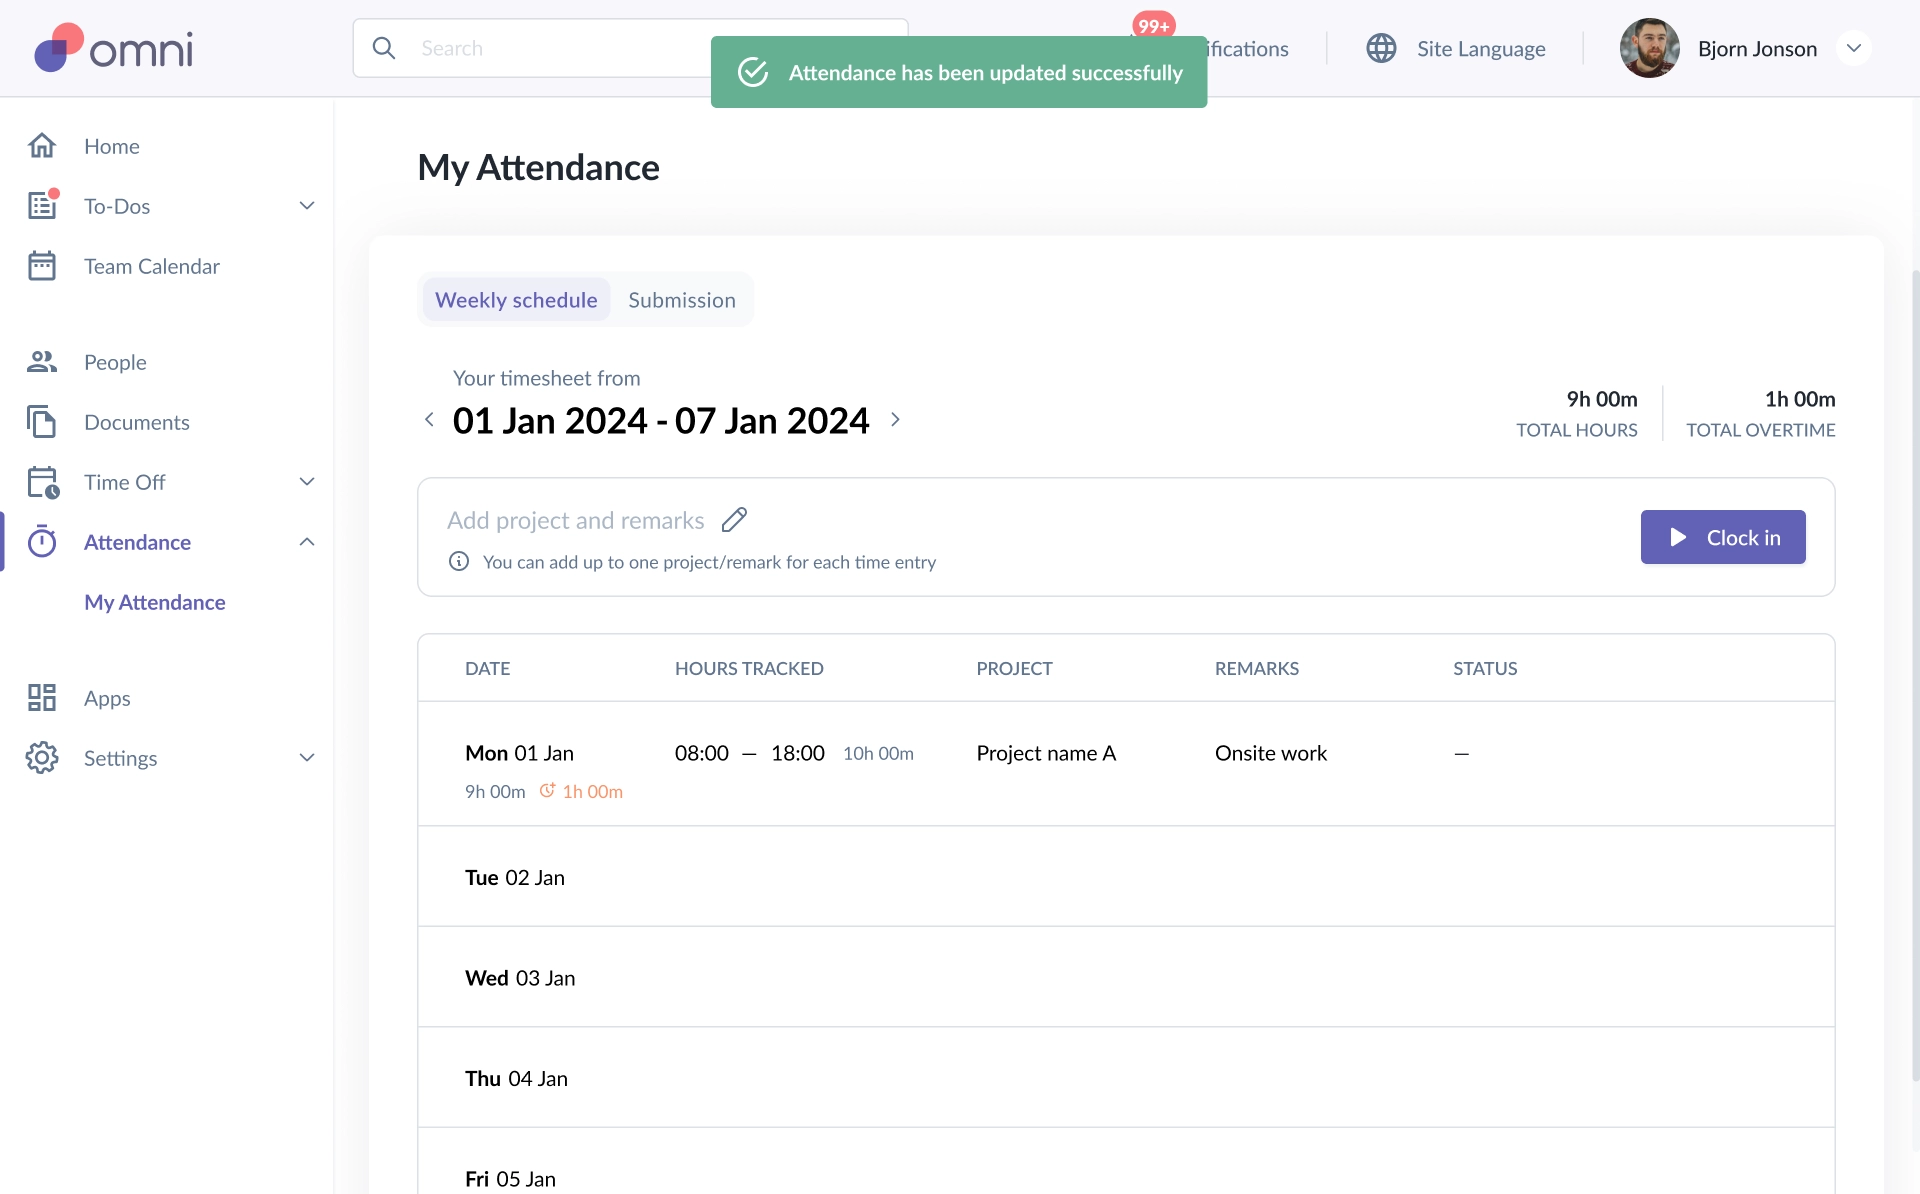
Task: Expand the To-Dos menu chevron
Action: (307, 206)
